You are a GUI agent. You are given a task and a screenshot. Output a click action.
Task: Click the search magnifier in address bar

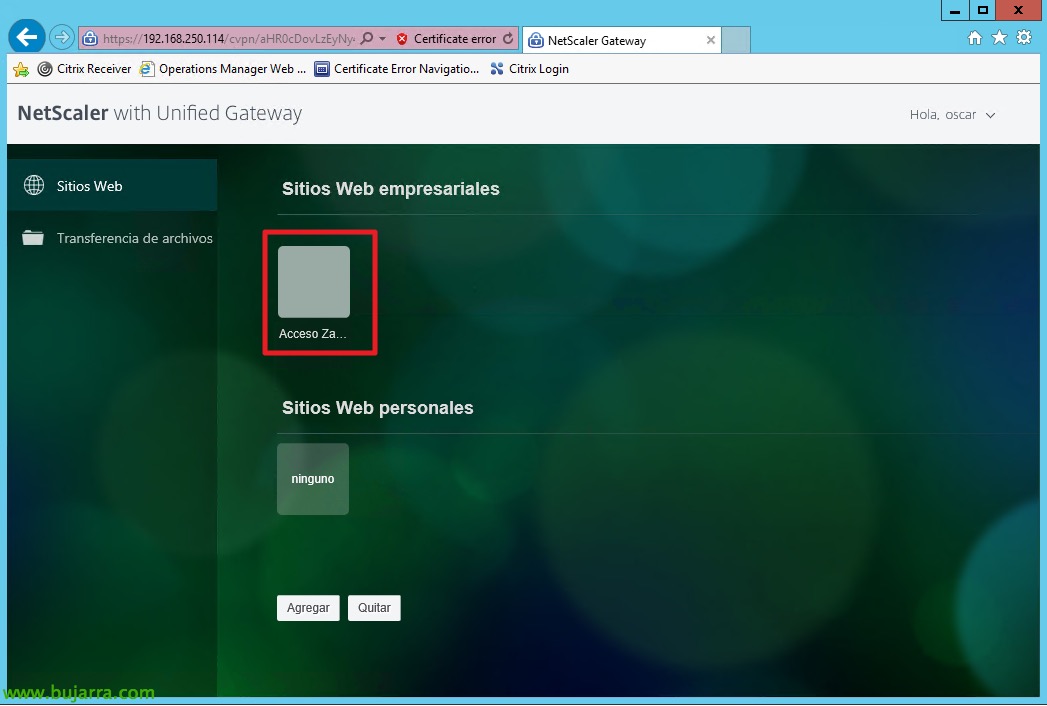tap(367, 39)
